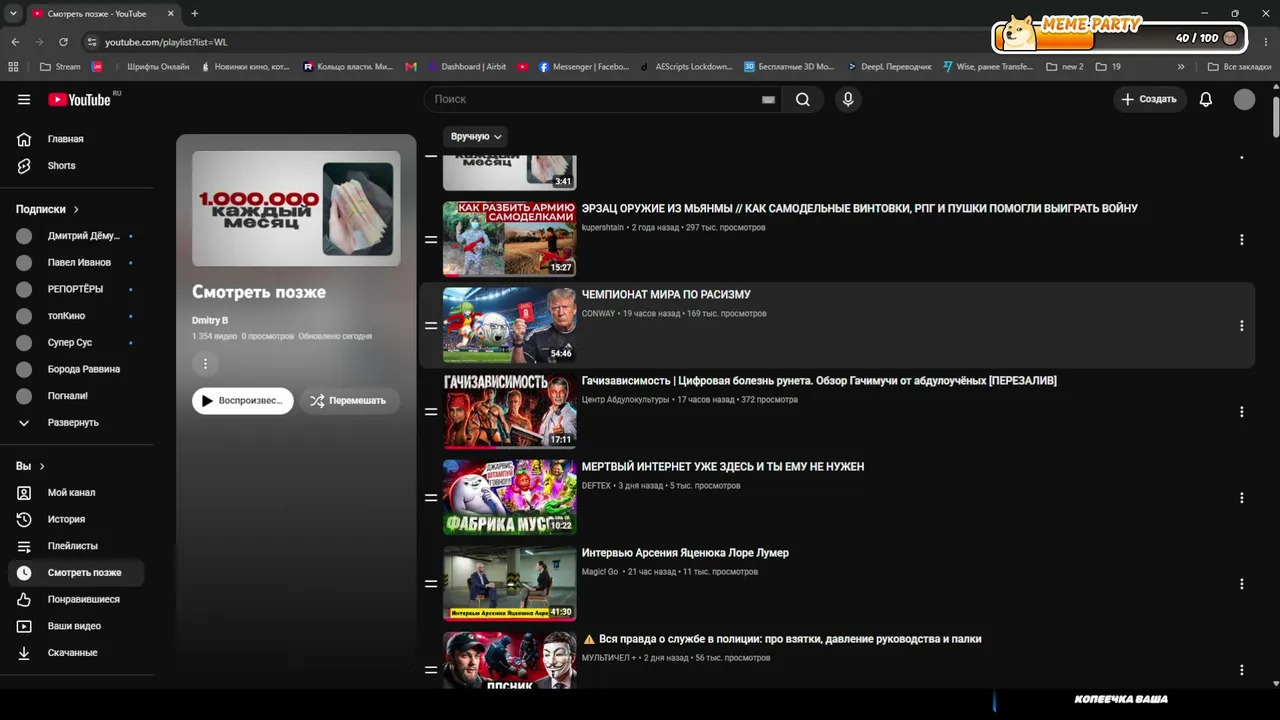Open the ЧЕМПИОНАТ МИРА ПО РАСИЗМУ thumbnail
Image resolution: width=1280 pixels, height=720 pixels.
pyautogui.click(x=510, y=325)
